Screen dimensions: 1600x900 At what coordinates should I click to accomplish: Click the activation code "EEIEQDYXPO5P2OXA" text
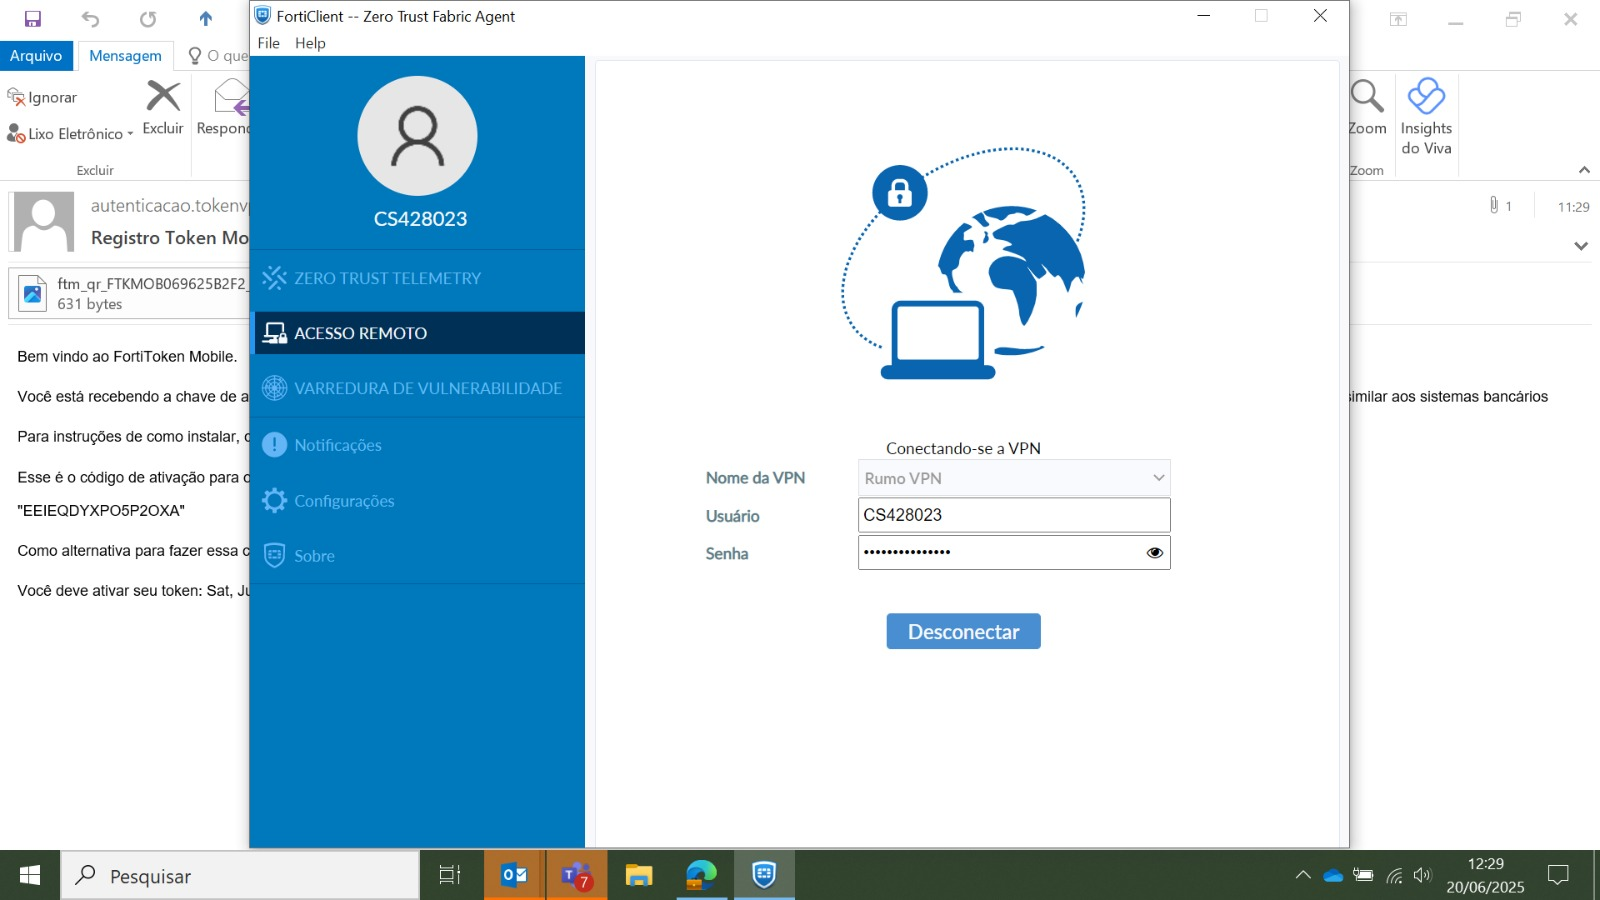tap(101, 511)
